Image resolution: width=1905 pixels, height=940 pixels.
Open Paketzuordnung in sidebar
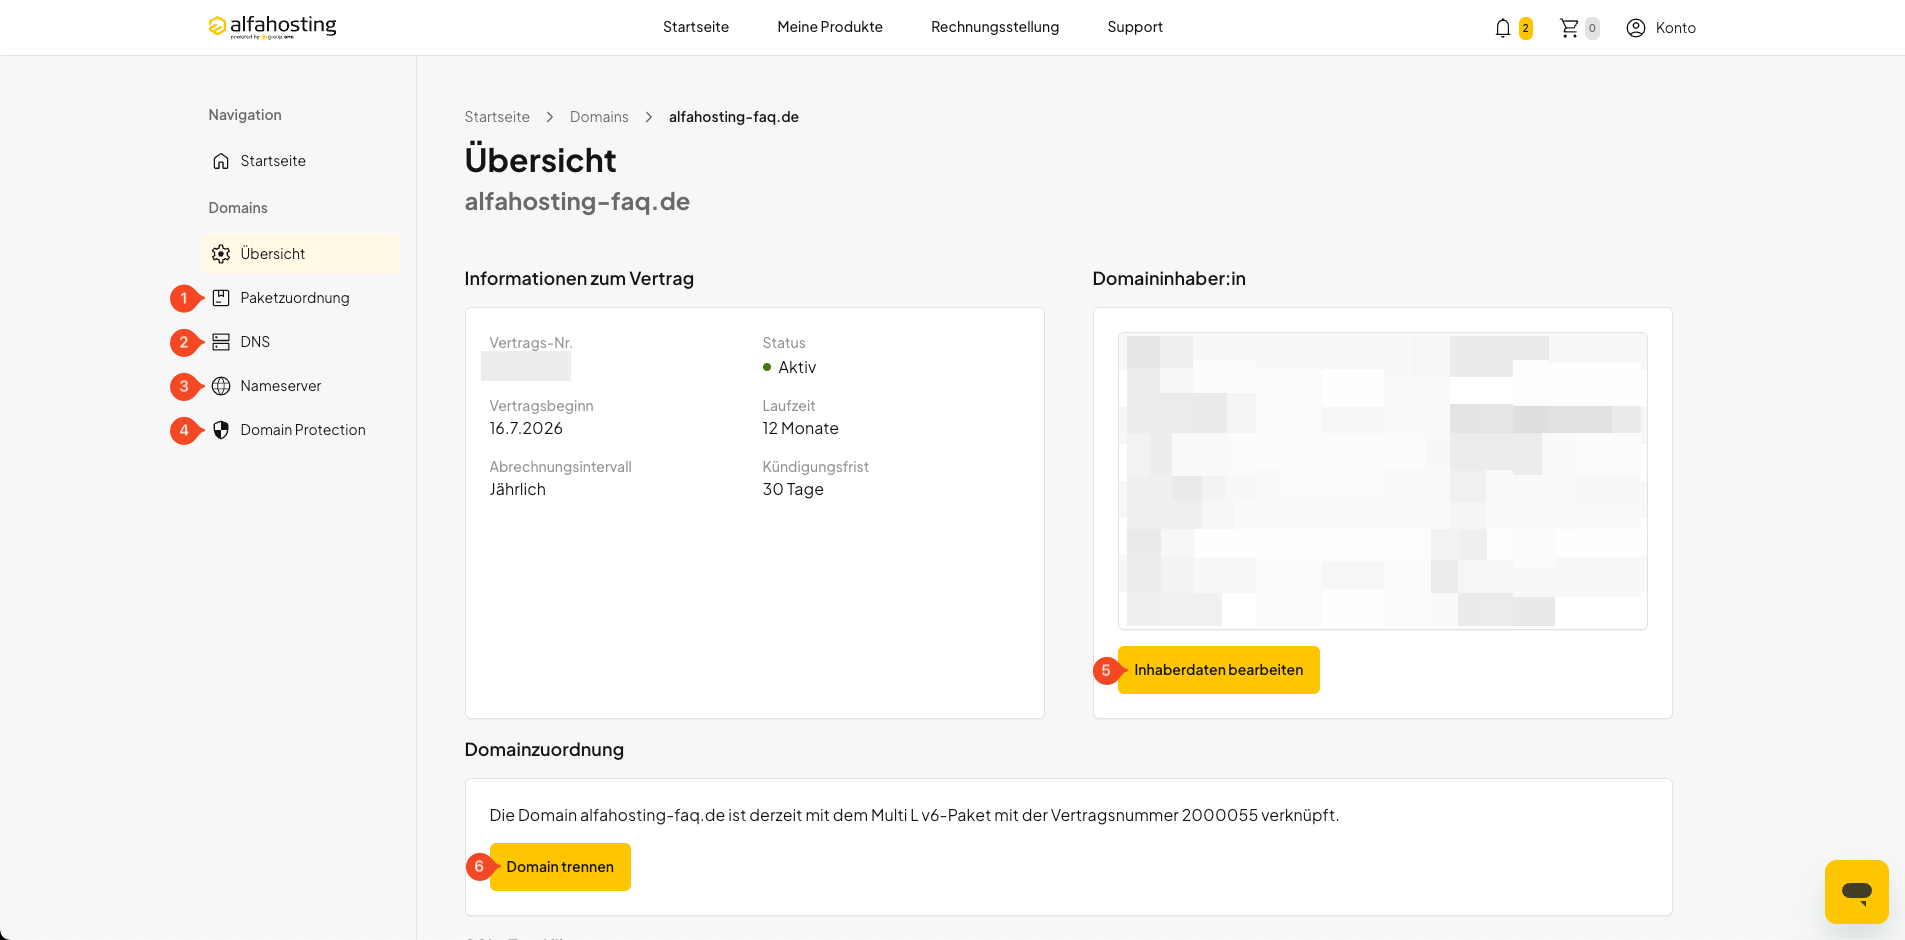pos(300,298)
